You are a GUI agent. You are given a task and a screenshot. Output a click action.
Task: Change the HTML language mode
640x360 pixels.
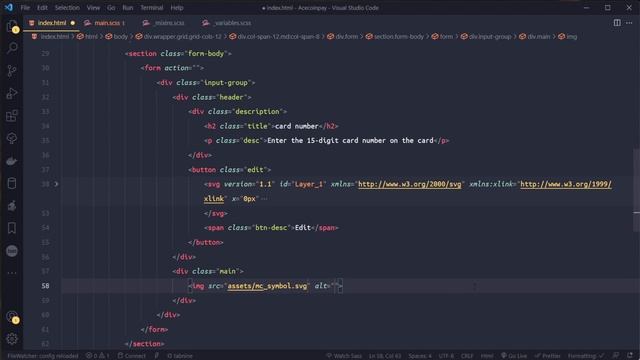[487, 356]
